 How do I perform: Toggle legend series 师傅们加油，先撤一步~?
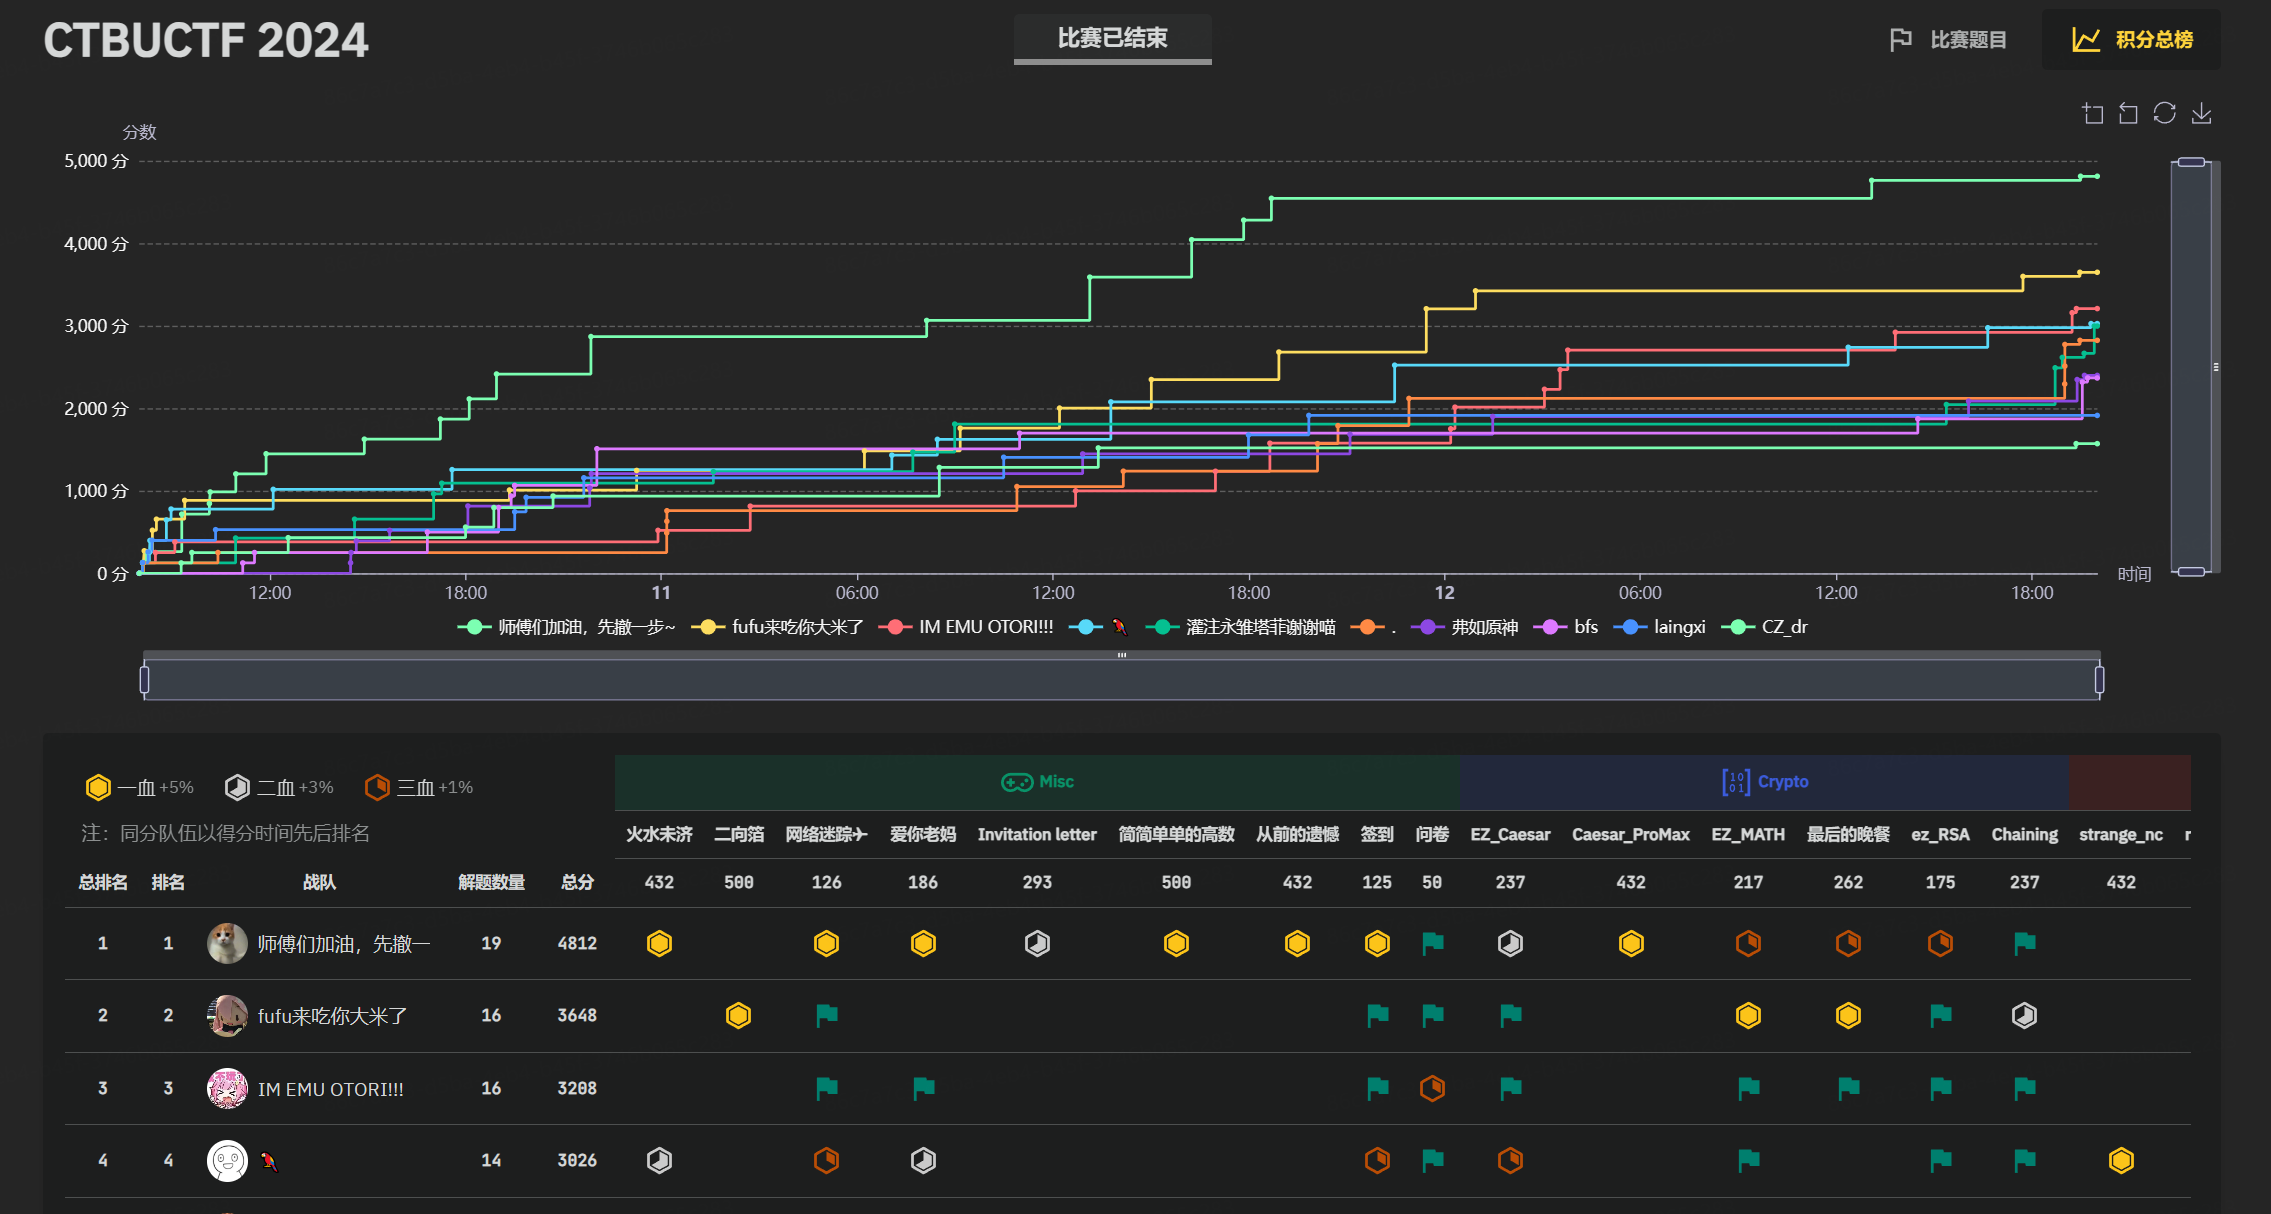[567, 627]
